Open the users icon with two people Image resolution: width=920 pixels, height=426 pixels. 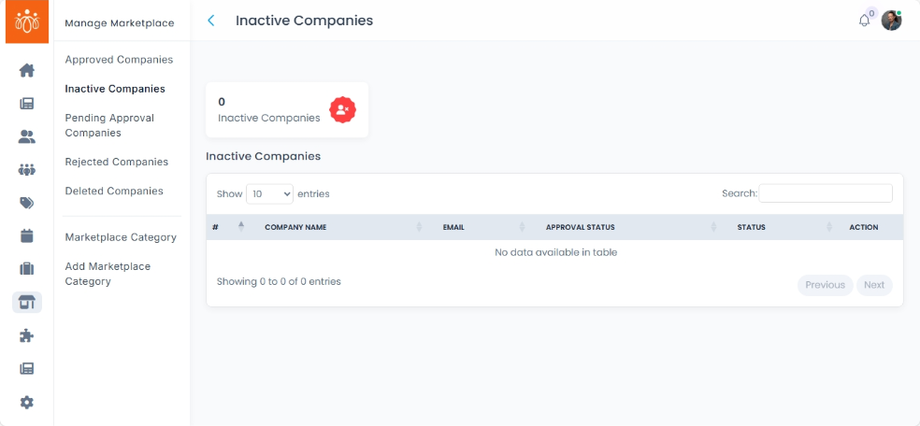click(x=27, y=137)
